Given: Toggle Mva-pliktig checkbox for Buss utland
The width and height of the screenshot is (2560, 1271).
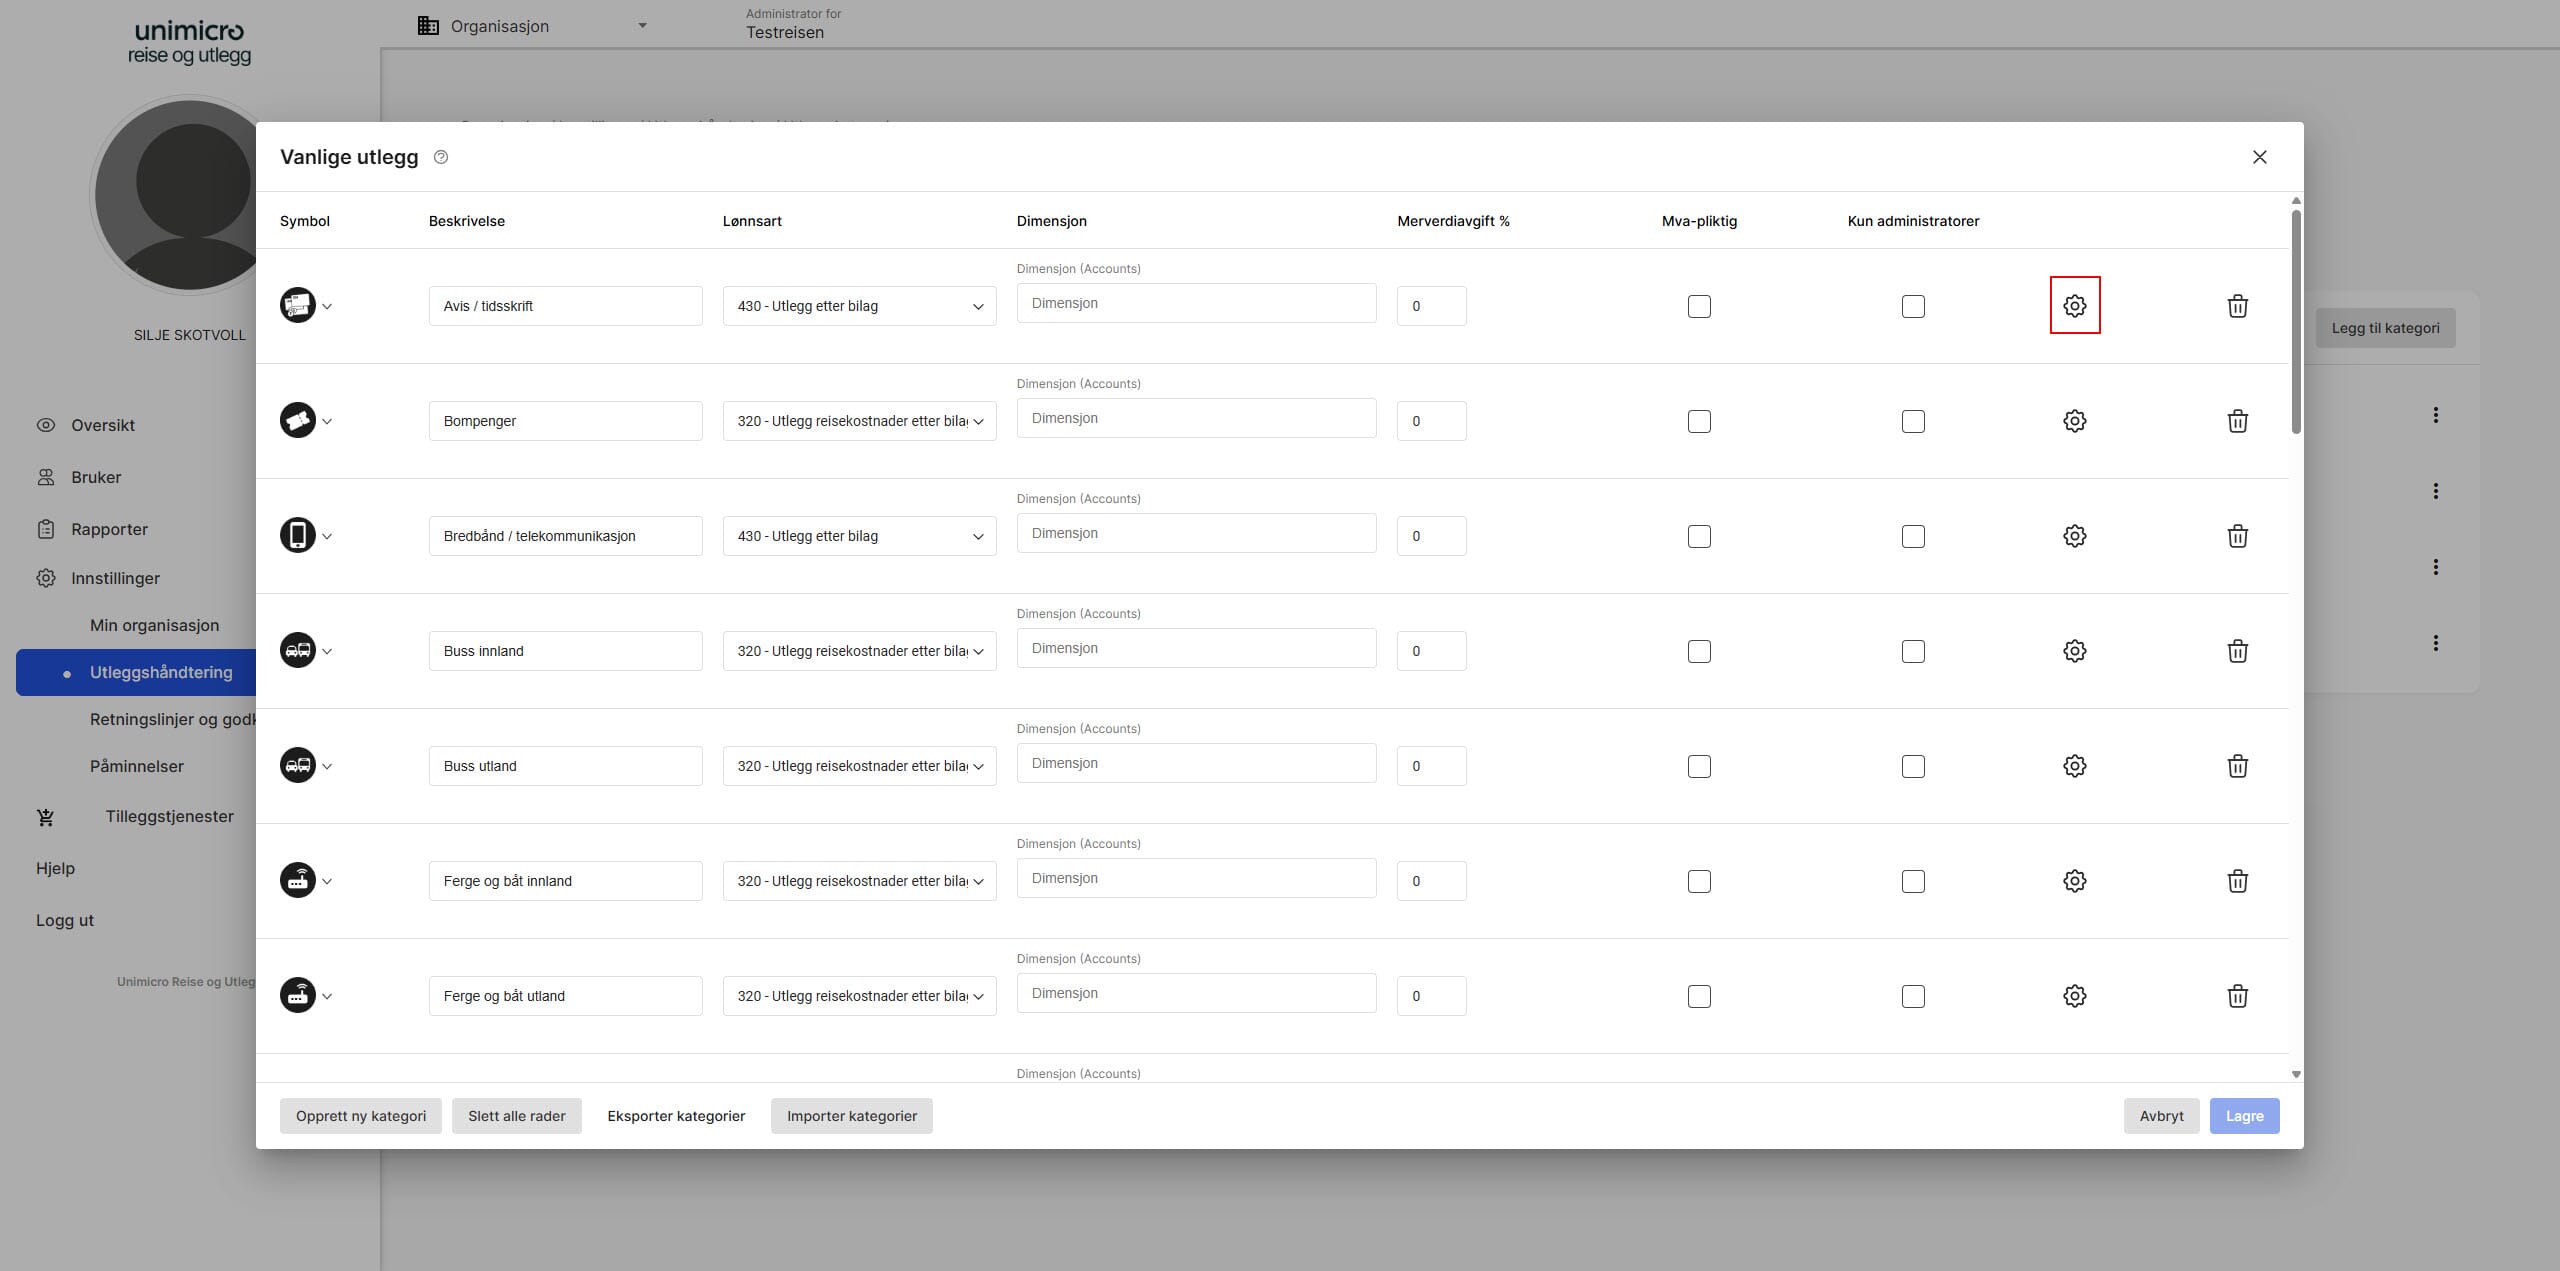Looking at the screenshot, I should point(1699,766).
